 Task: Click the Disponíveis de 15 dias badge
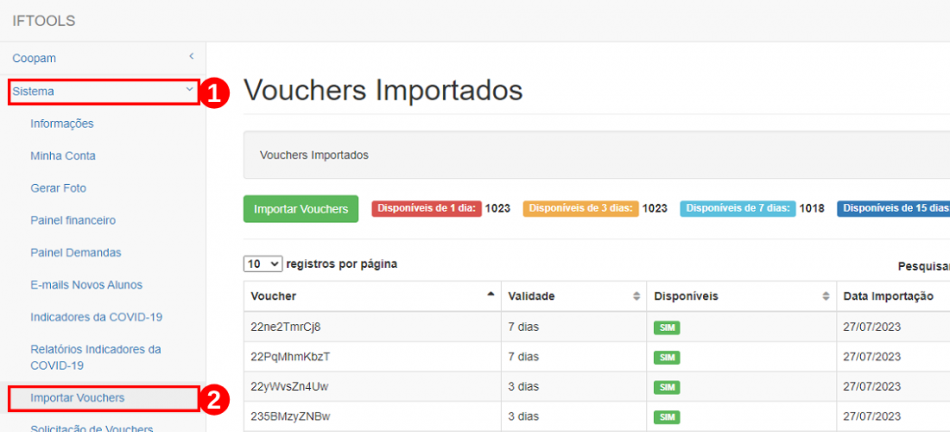894,208
